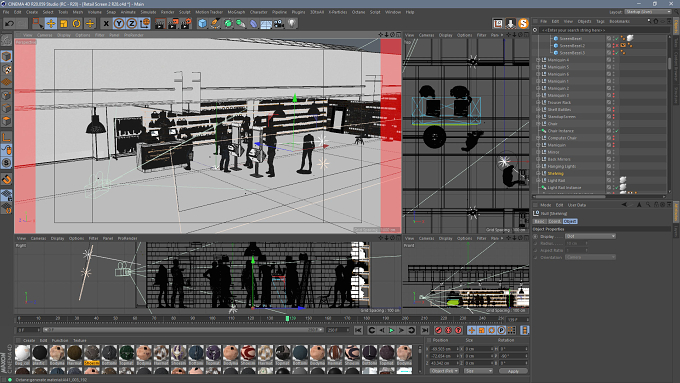680x383 pixels.
Task: Toggle visibility dots for Mannequin 3
Action: point(613,95)
